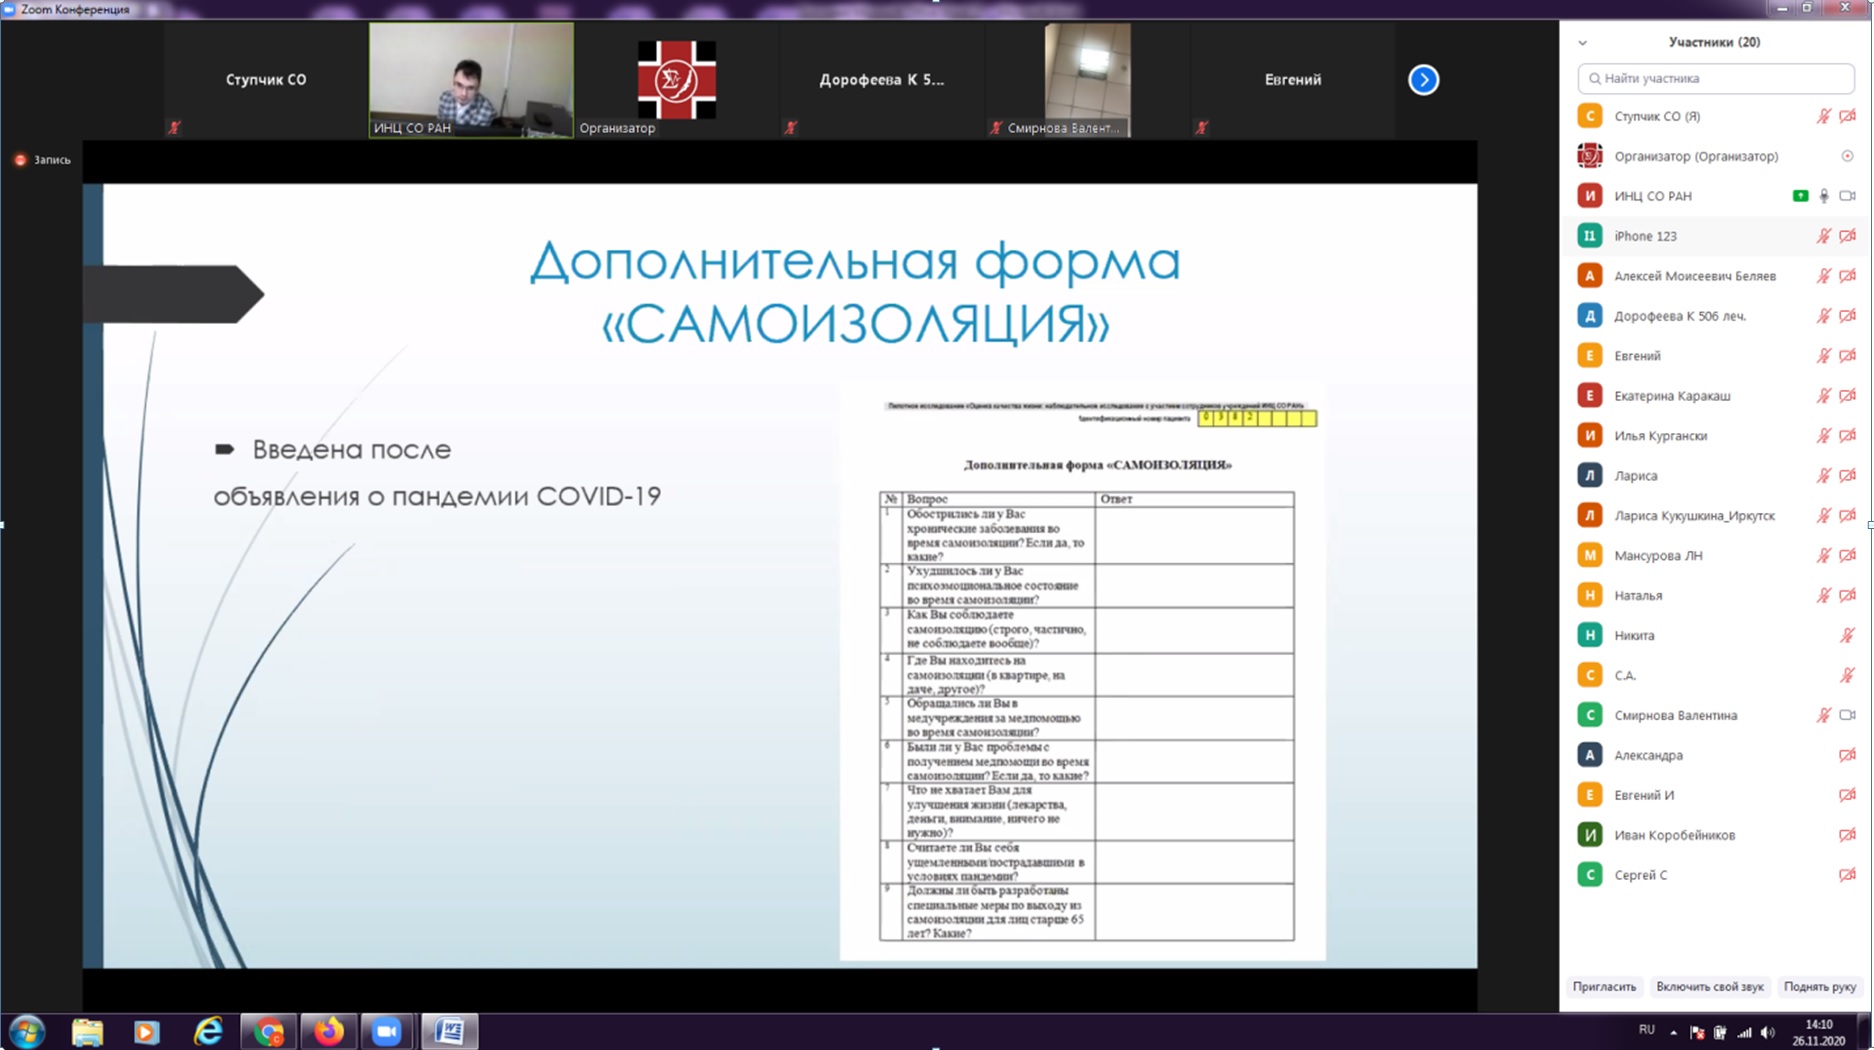Select Организатор video tile
This screenshot has width=1874, height=1050.
[x=676, y=80]
